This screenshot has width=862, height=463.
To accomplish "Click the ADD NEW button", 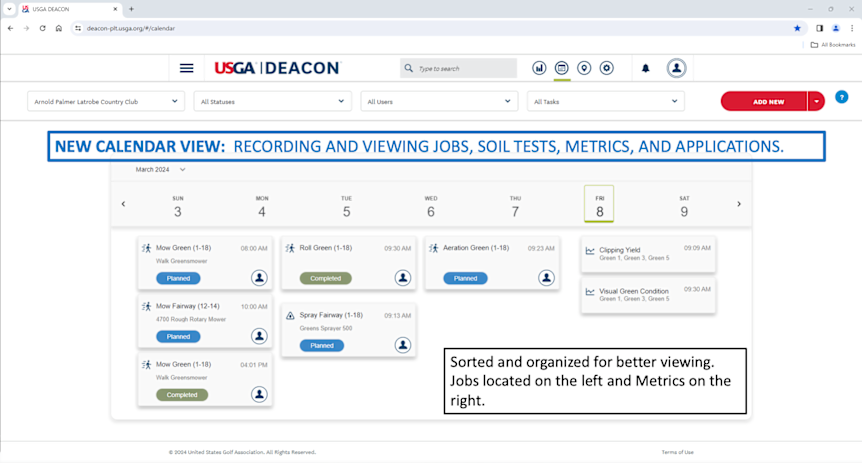I will point(764,101).
